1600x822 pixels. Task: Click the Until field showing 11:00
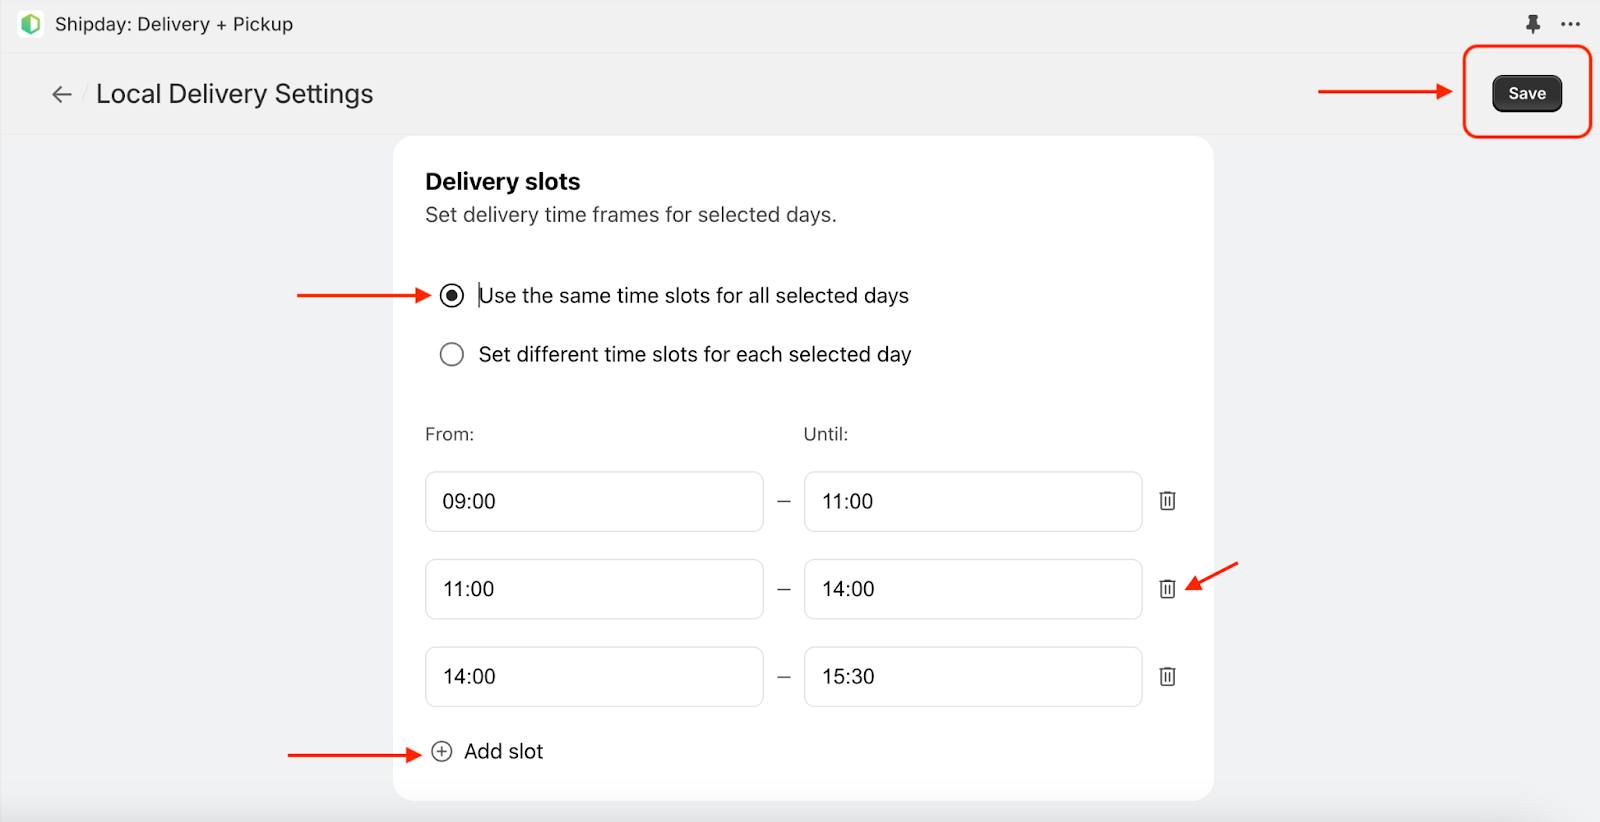[973, 501]
